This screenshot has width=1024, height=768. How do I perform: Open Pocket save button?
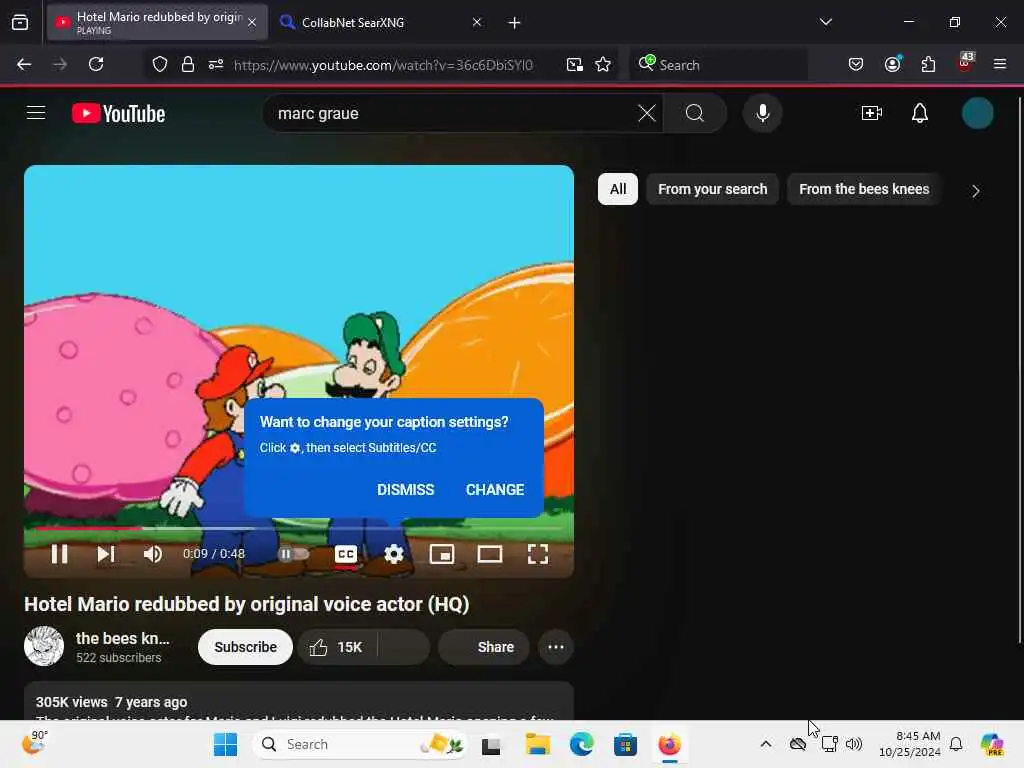856,65
